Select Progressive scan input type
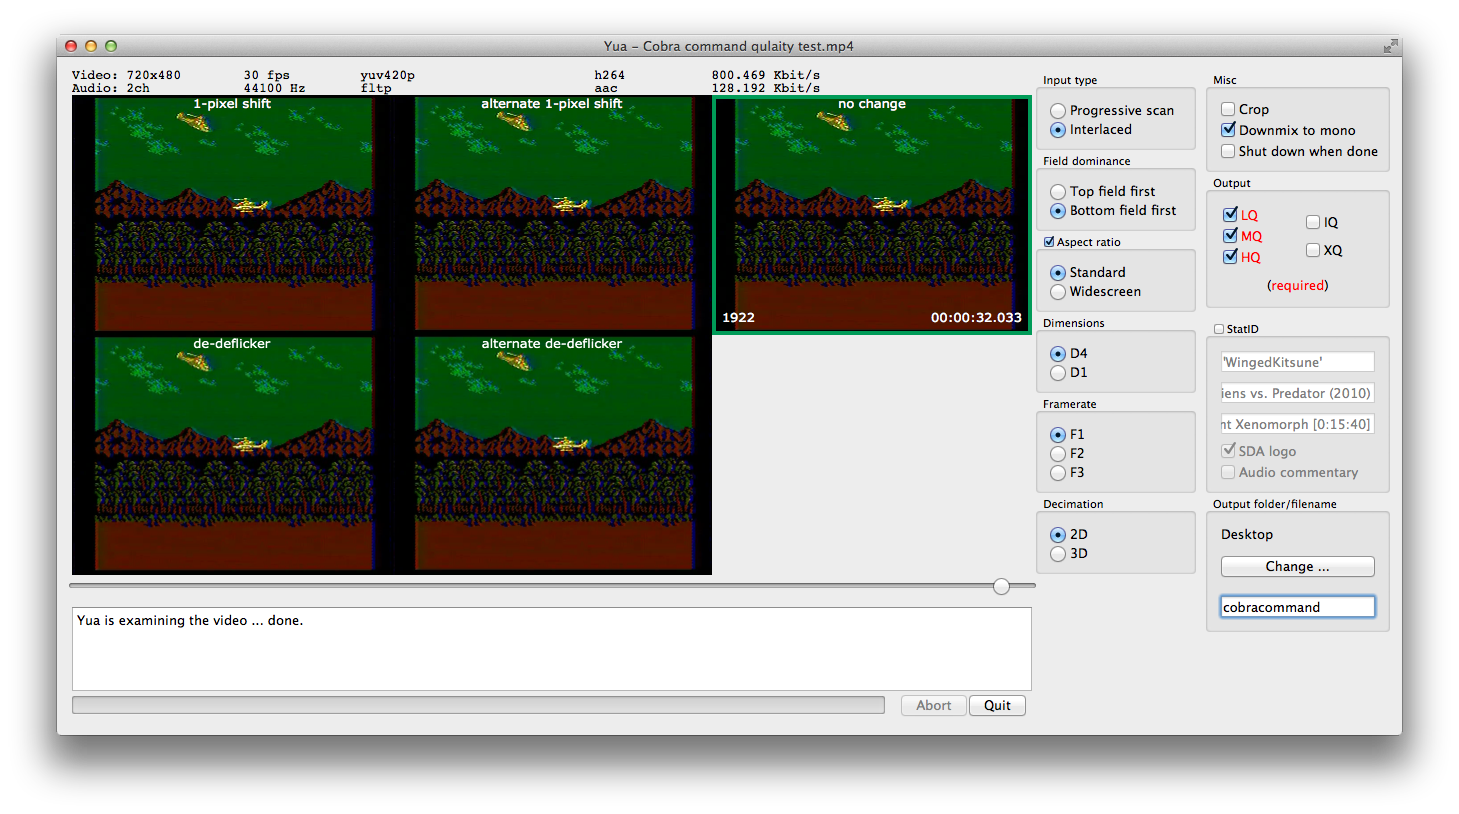Image resolution: width=1459 pixels, height=814 pixels. click(1058, 111)
